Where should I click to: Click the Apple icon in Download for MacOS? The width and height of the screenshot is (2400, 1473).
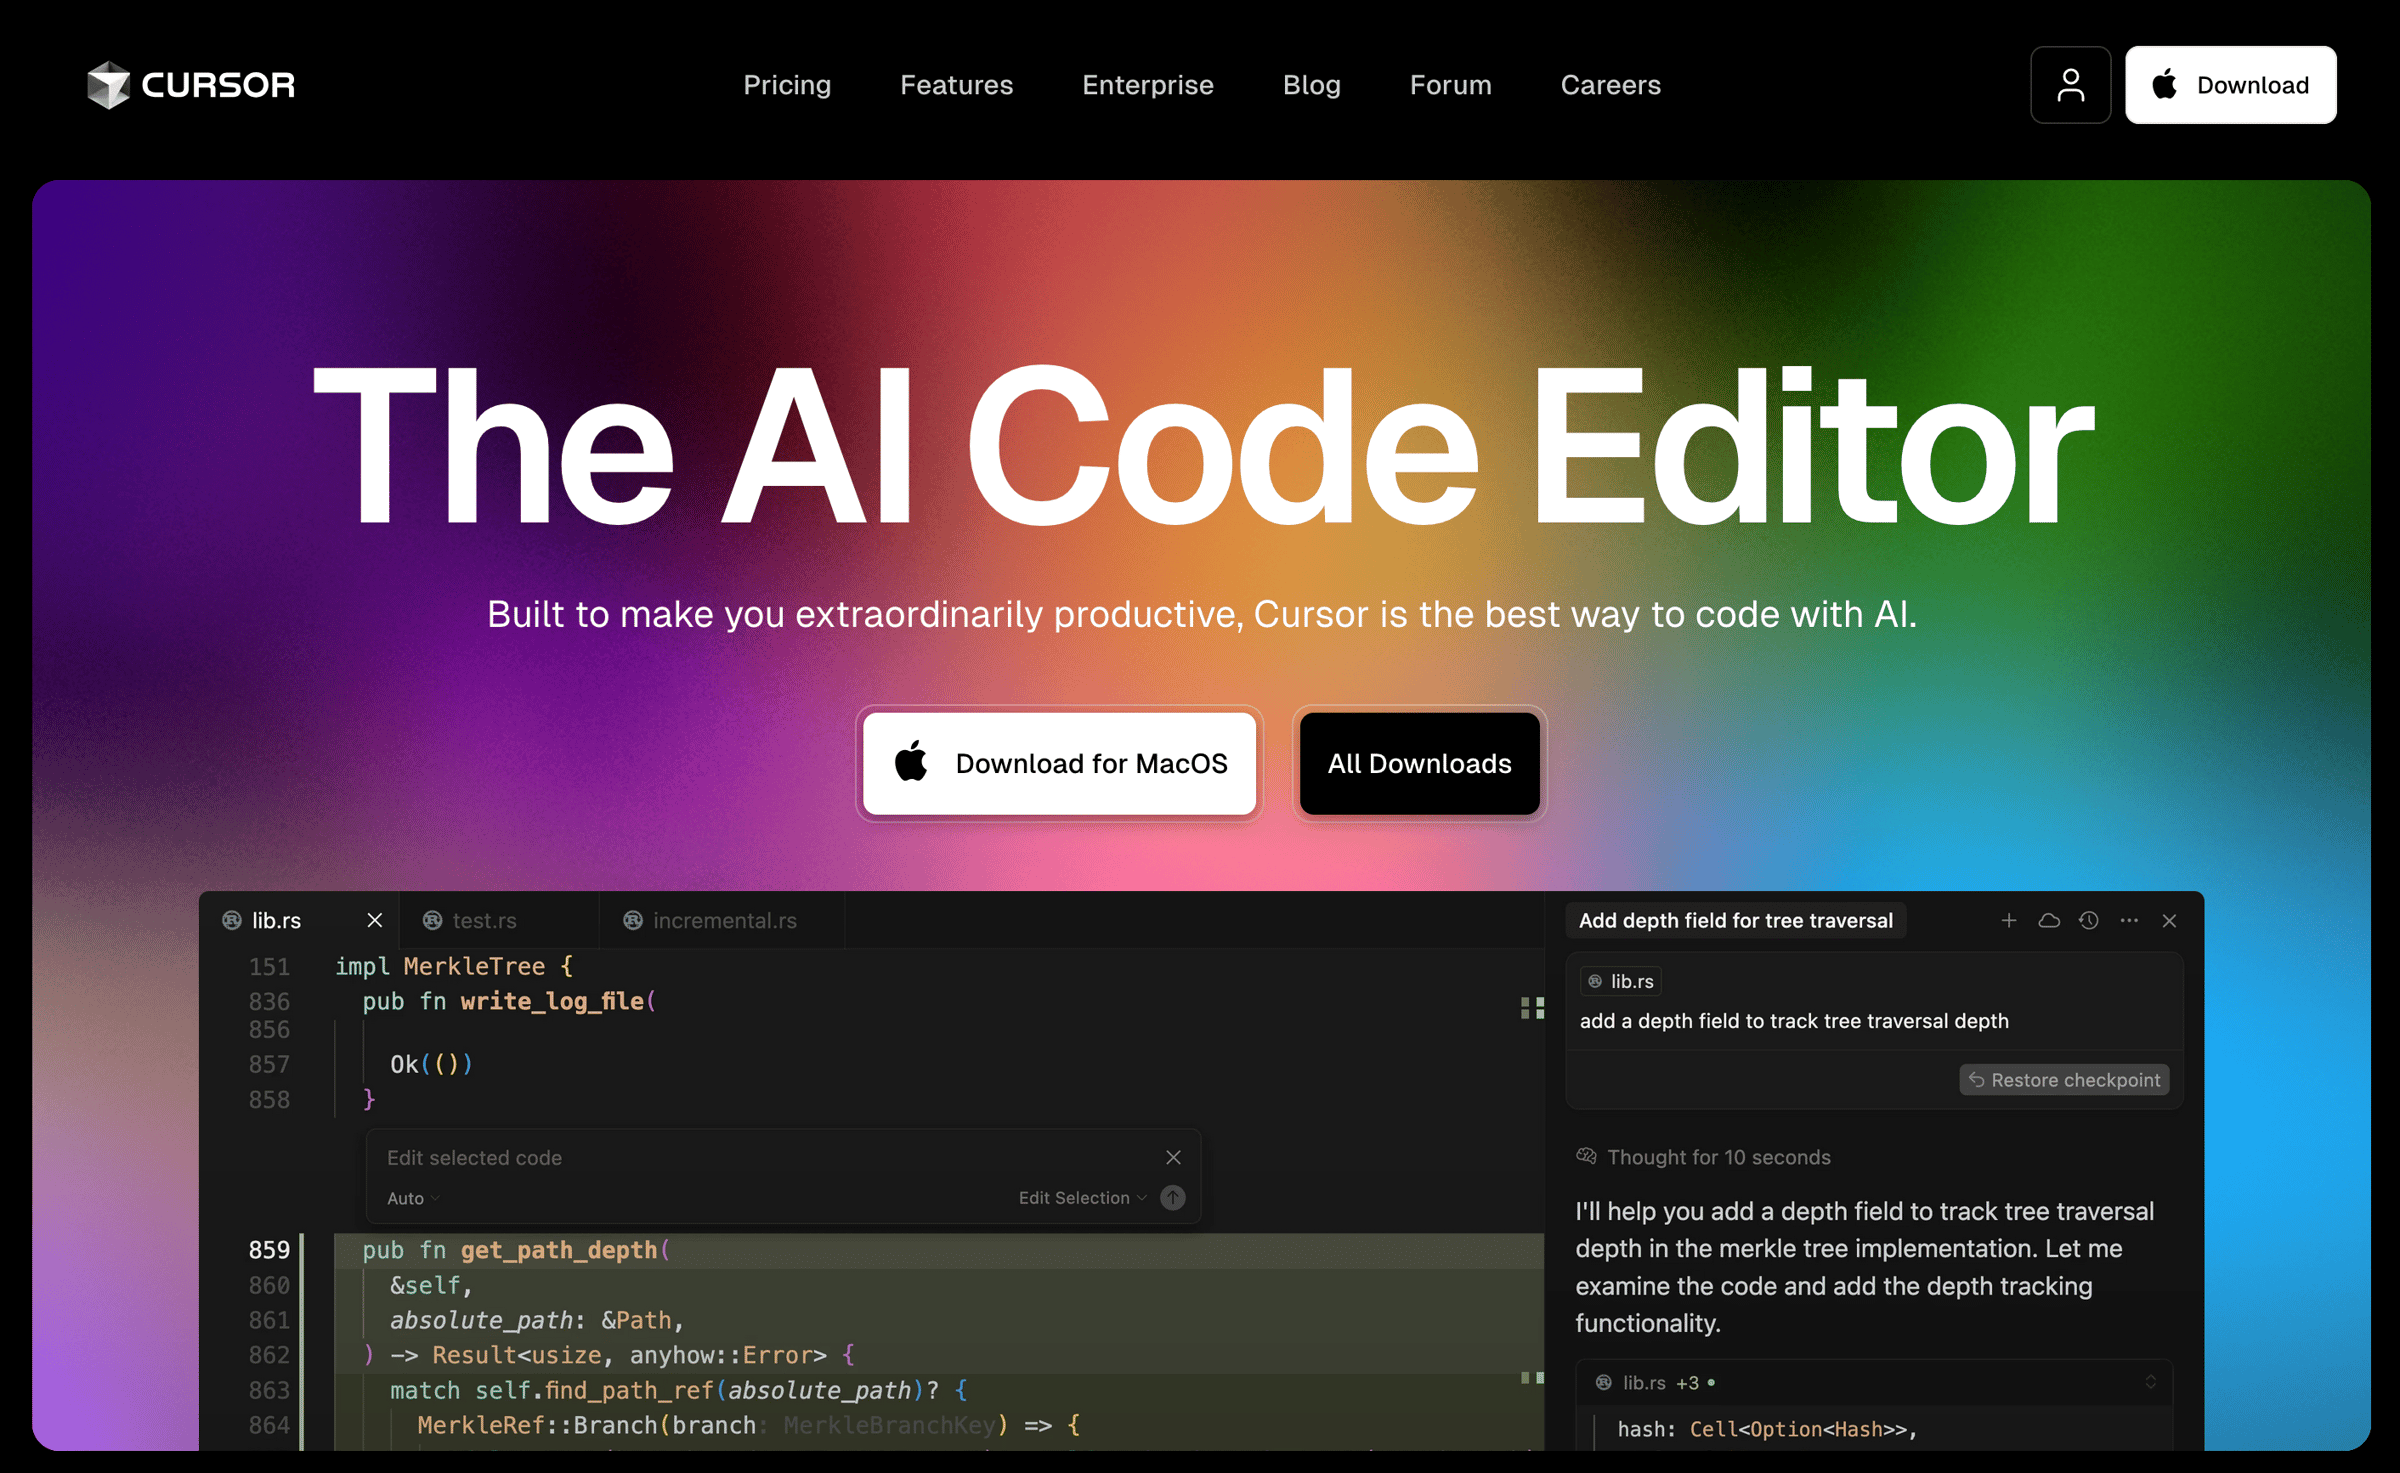(x=911, y=762)
